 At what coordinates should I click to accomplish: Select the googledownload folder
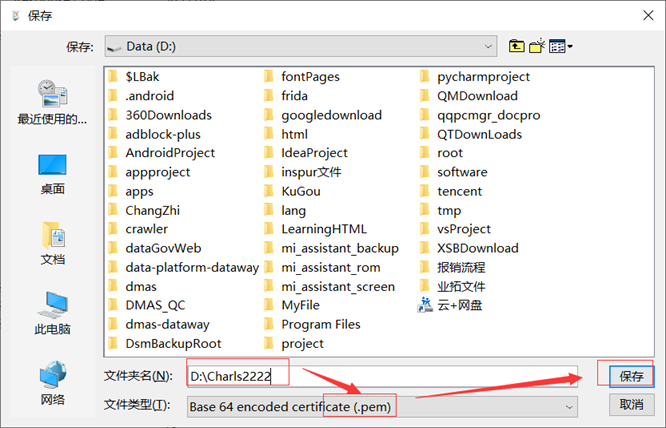(323, 115)
